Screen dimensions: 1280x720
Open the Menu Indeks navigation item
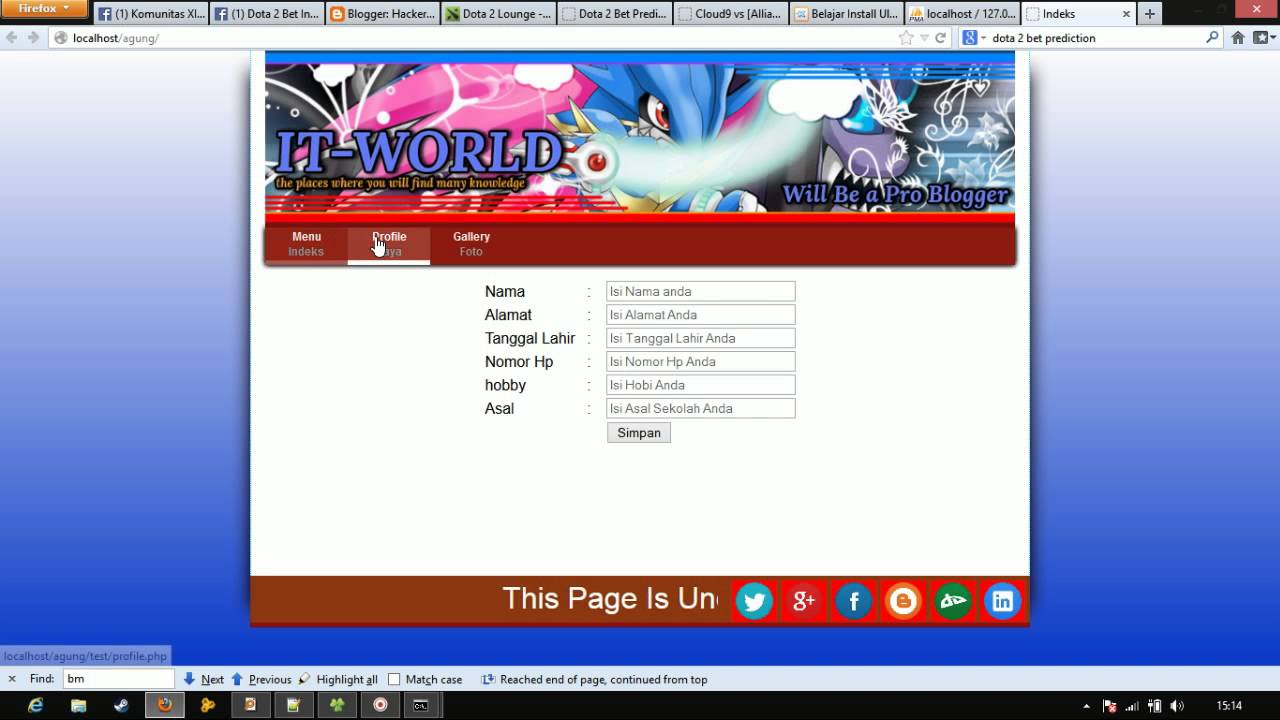(x=306, y=244)
